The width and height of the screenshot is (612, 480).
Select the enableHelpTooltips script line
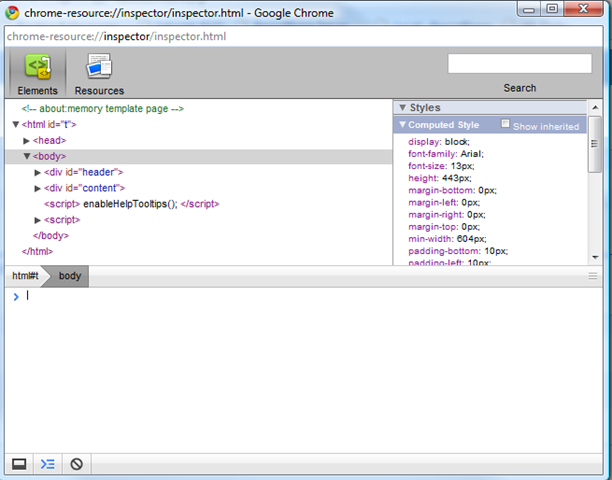coord(132,204)
